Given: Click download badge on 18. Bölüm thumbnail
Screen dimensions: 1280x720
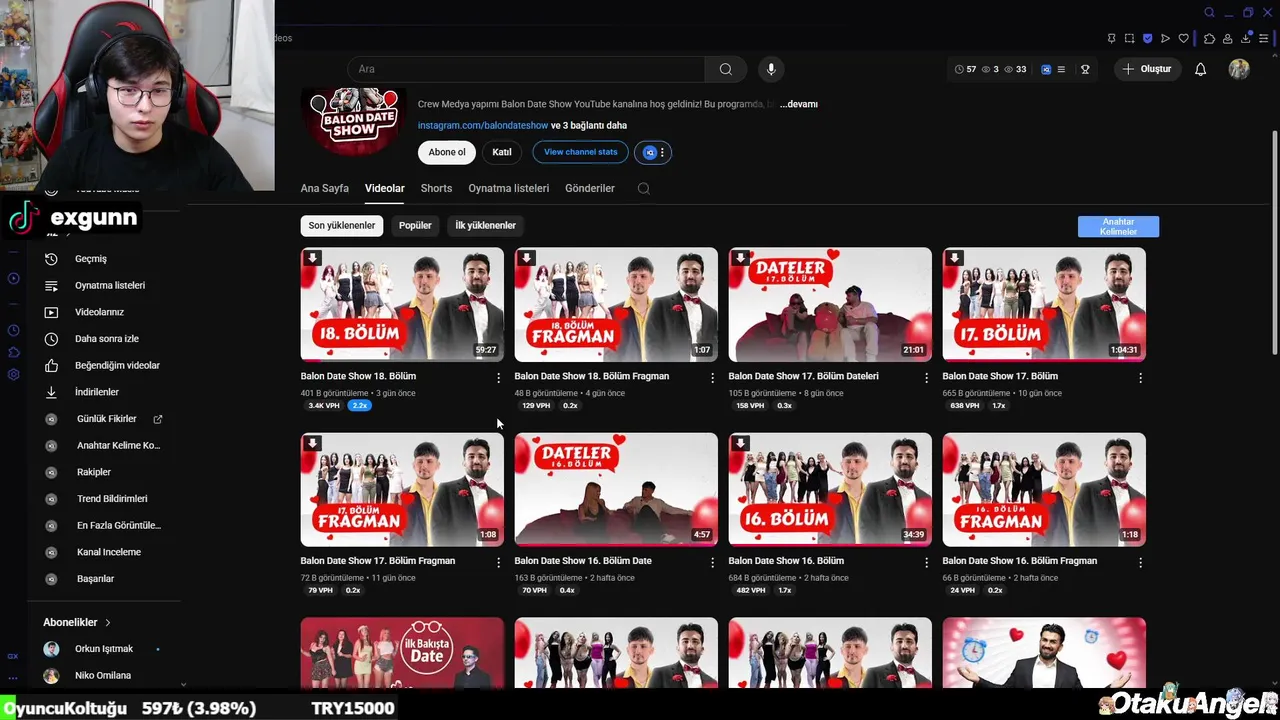Looking at the screenshot, I should click(312, 258).
